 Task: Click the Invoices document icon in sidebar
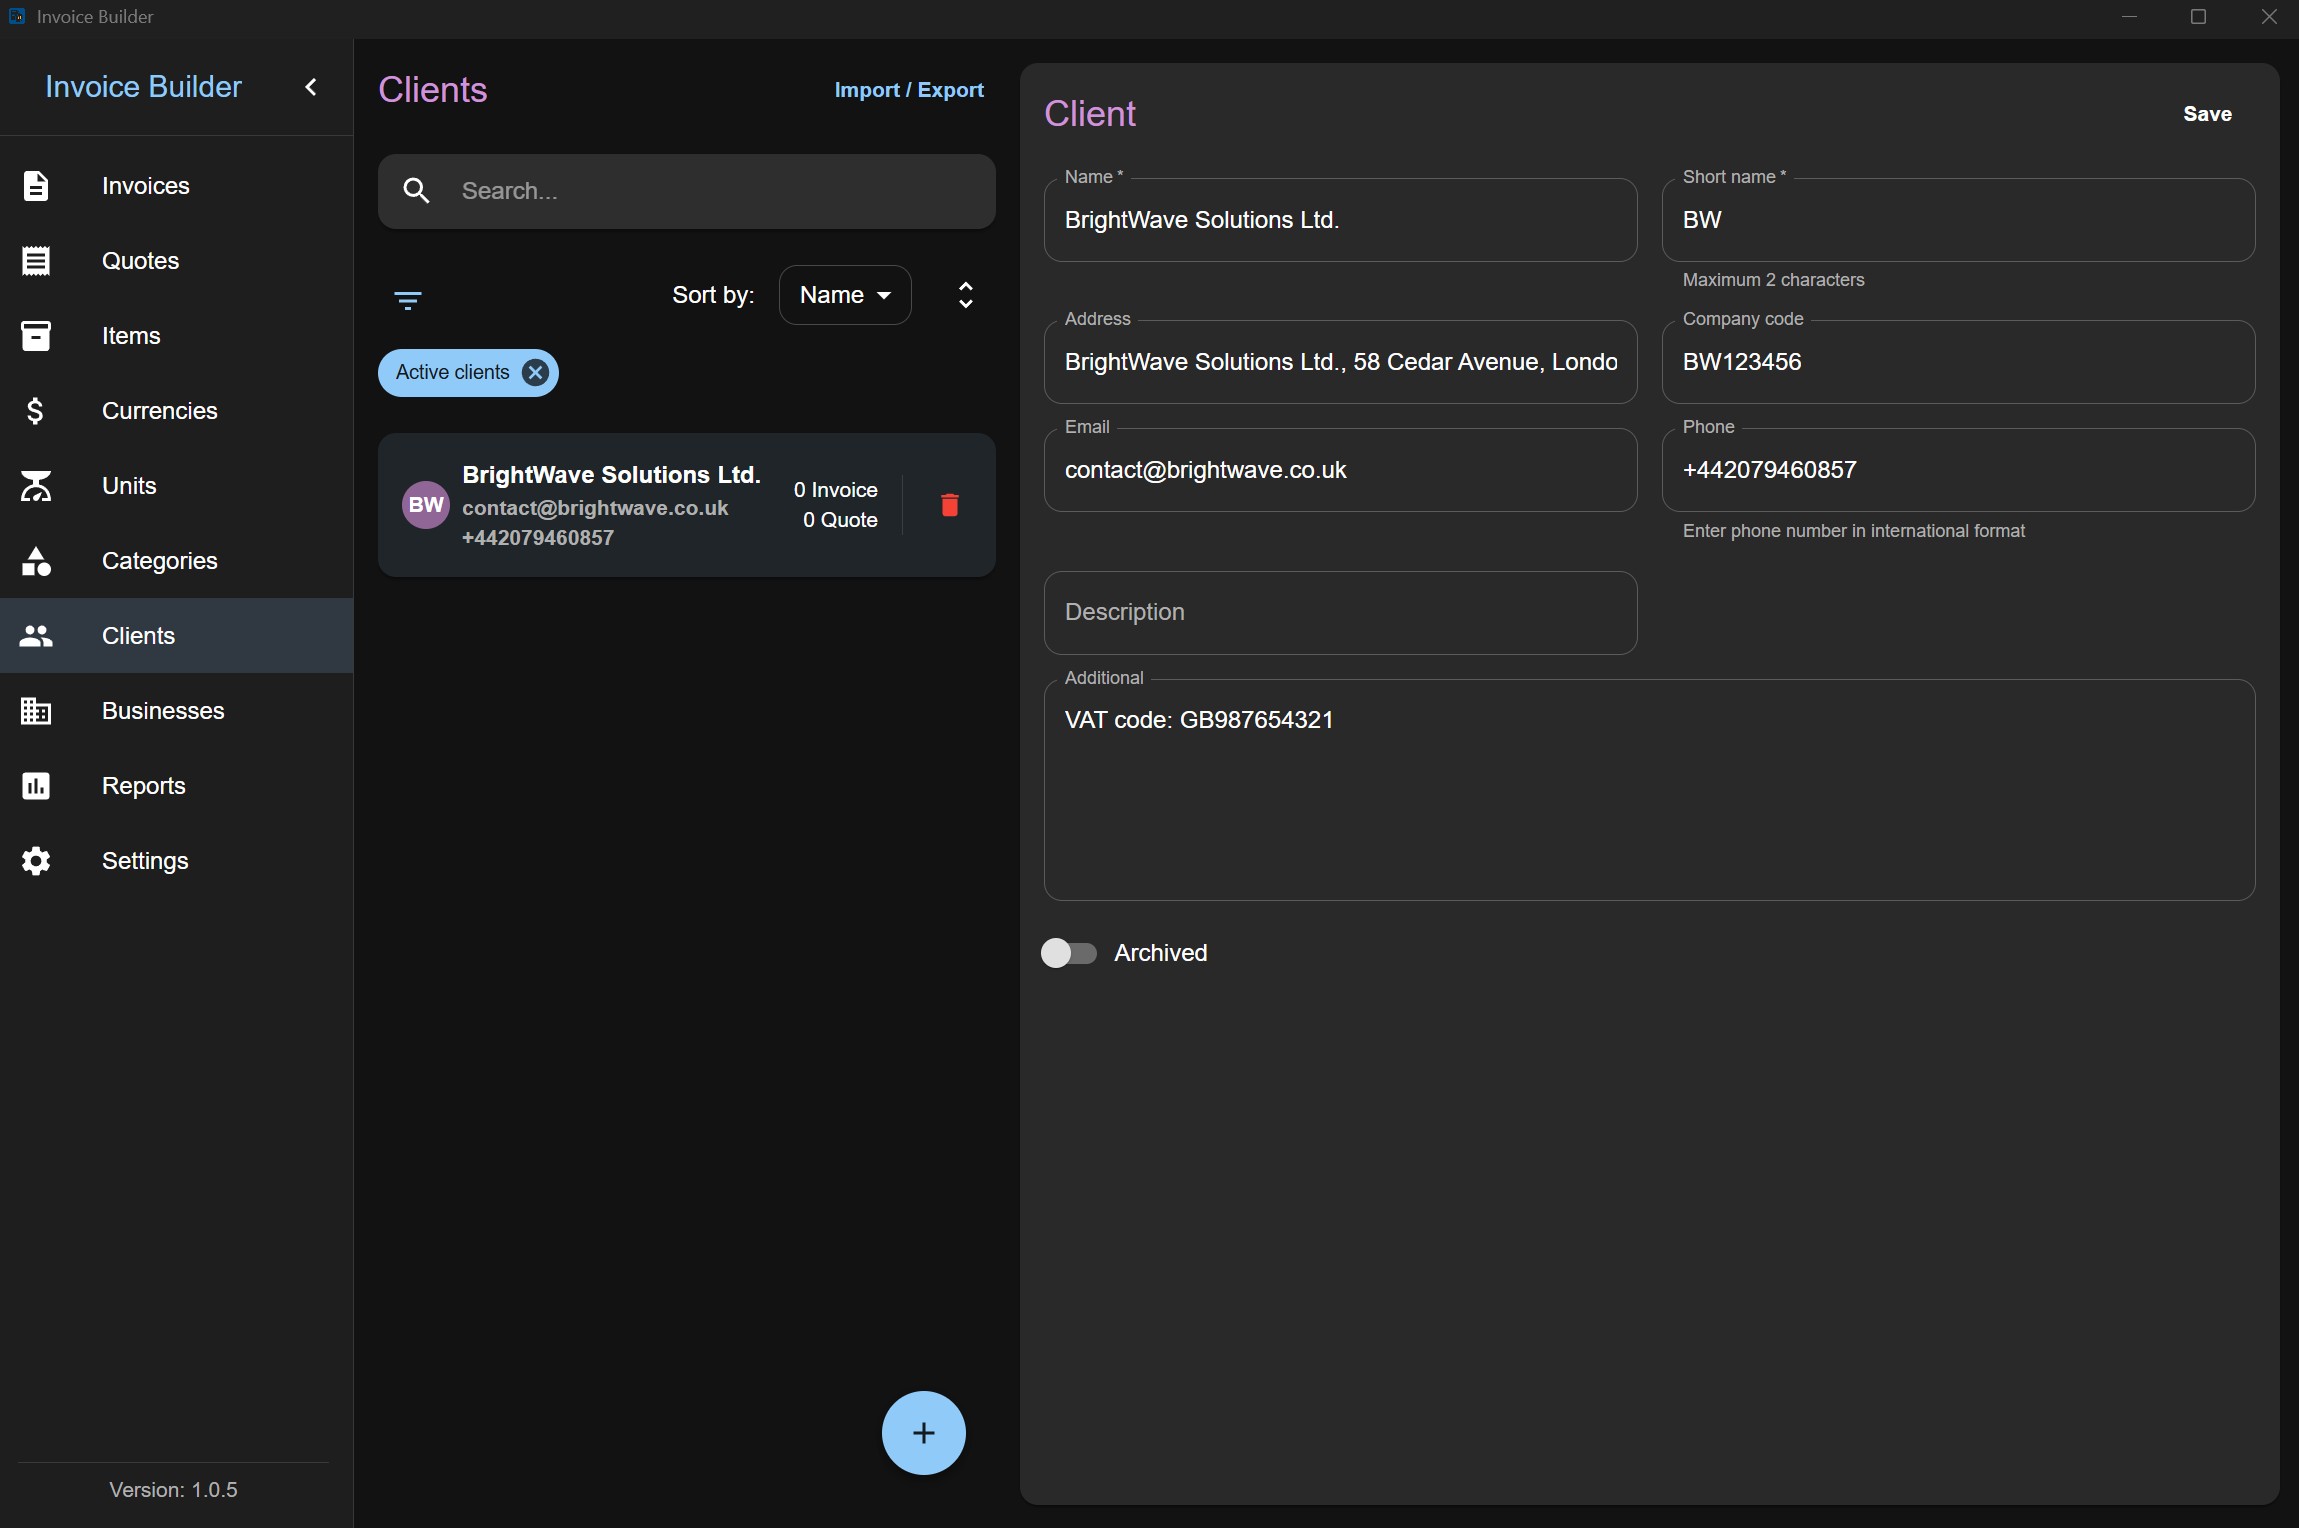(x=36, y=186)
